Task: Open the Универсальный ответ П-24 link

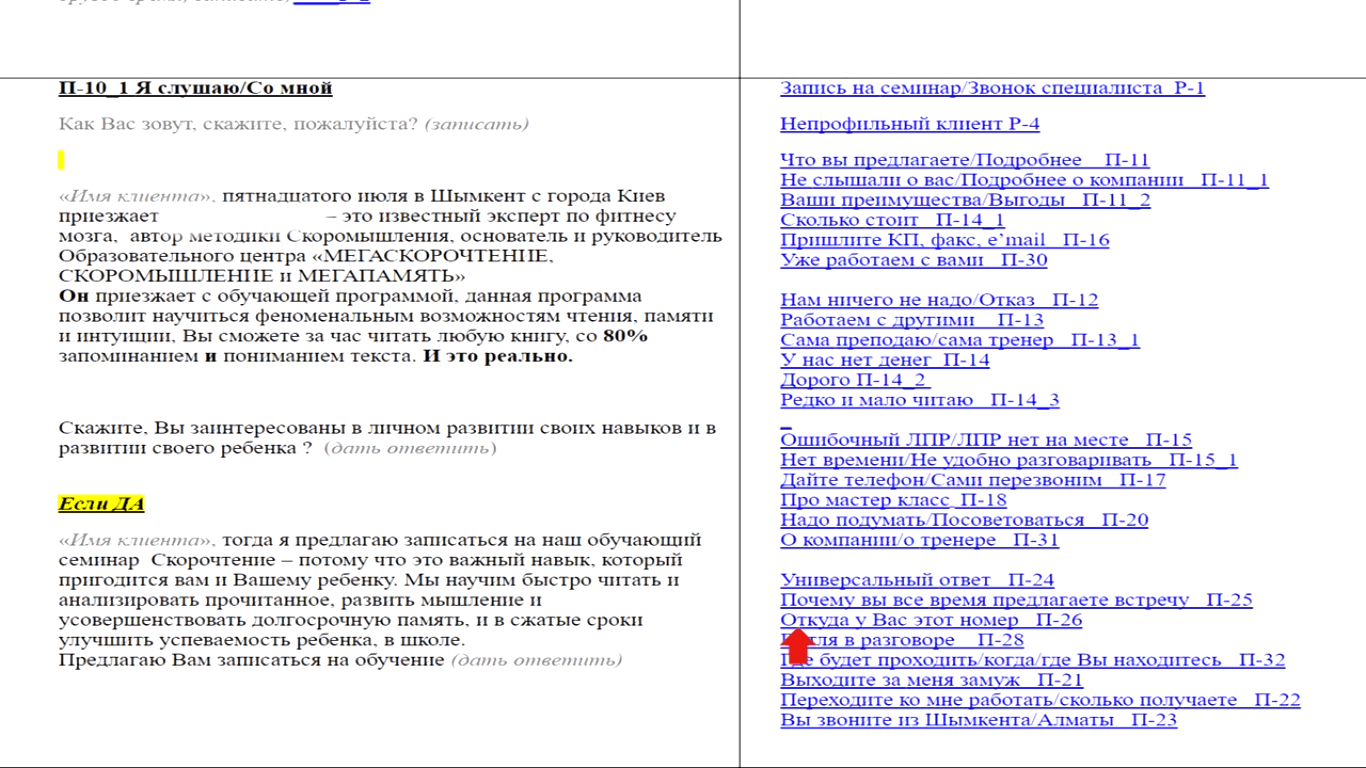Action: [916, 580]
